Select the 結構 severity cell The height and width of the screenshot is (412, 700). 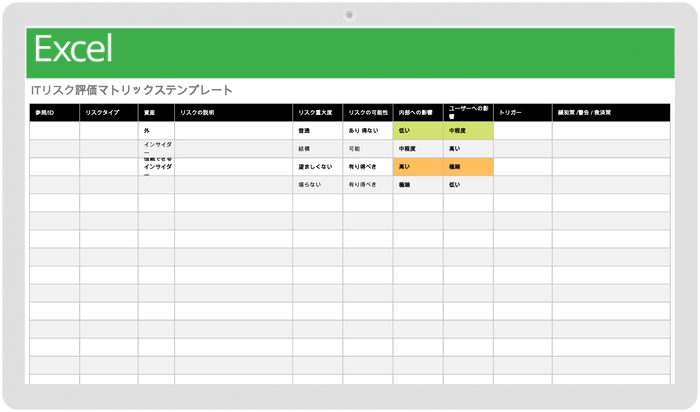[x=317, y=149]
